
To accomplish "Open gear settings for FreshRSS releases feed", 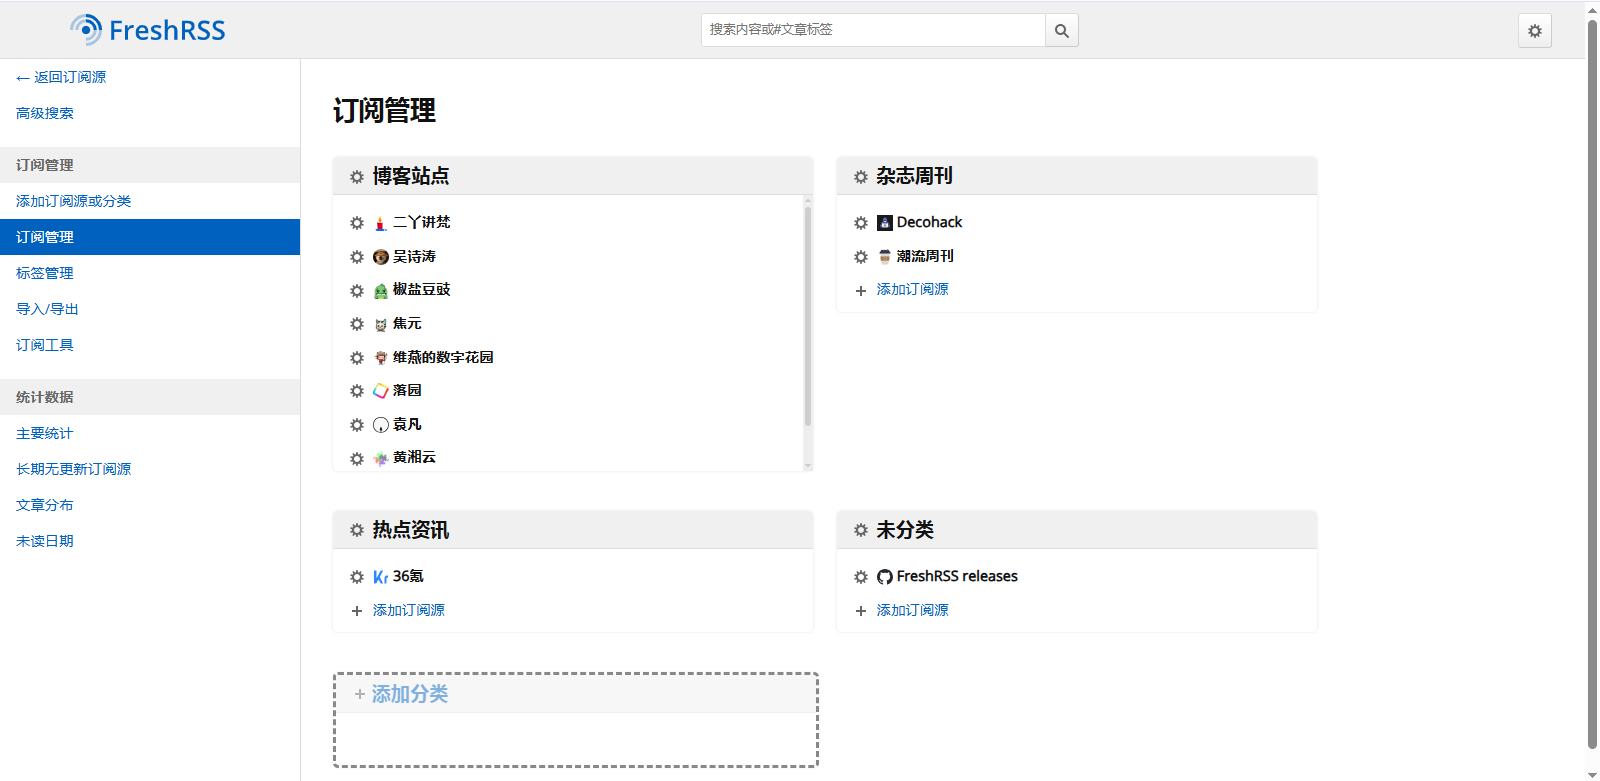I will point(861,577).
